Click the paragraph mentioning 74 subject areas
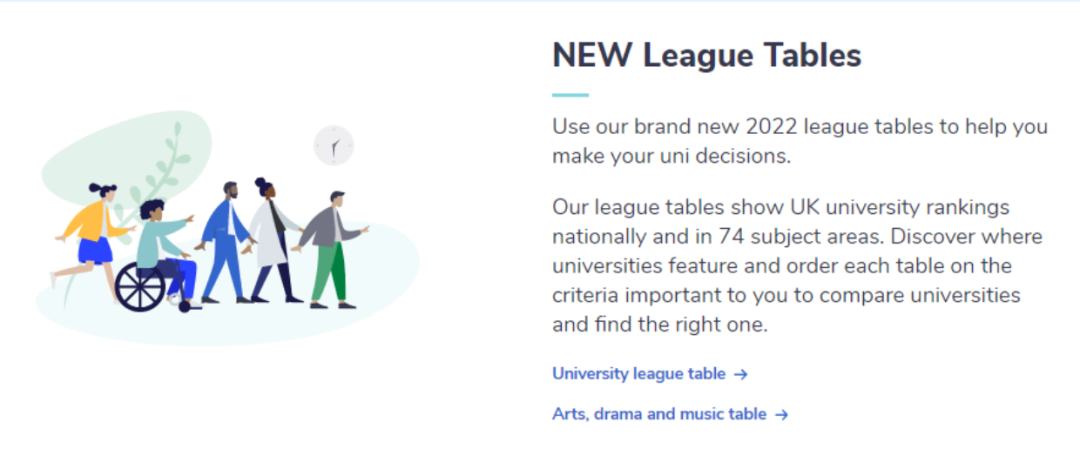The width and height of the screenshot is (1080, 449). click(797, 266)
